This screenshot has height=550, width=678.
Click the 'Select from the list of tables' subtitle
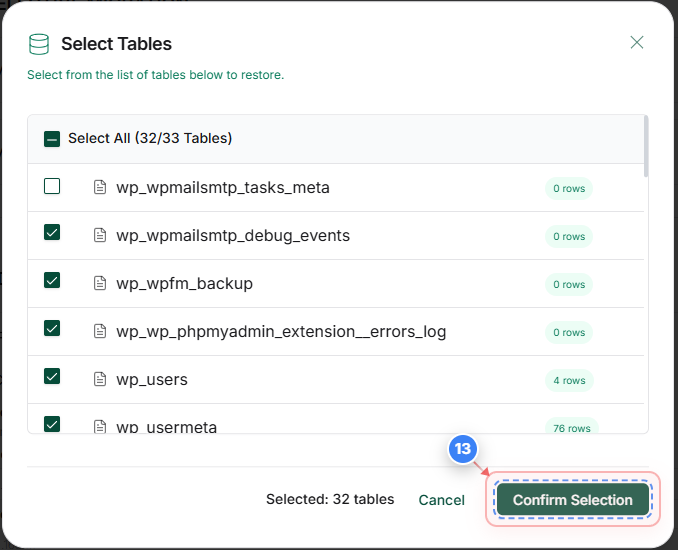156,75
